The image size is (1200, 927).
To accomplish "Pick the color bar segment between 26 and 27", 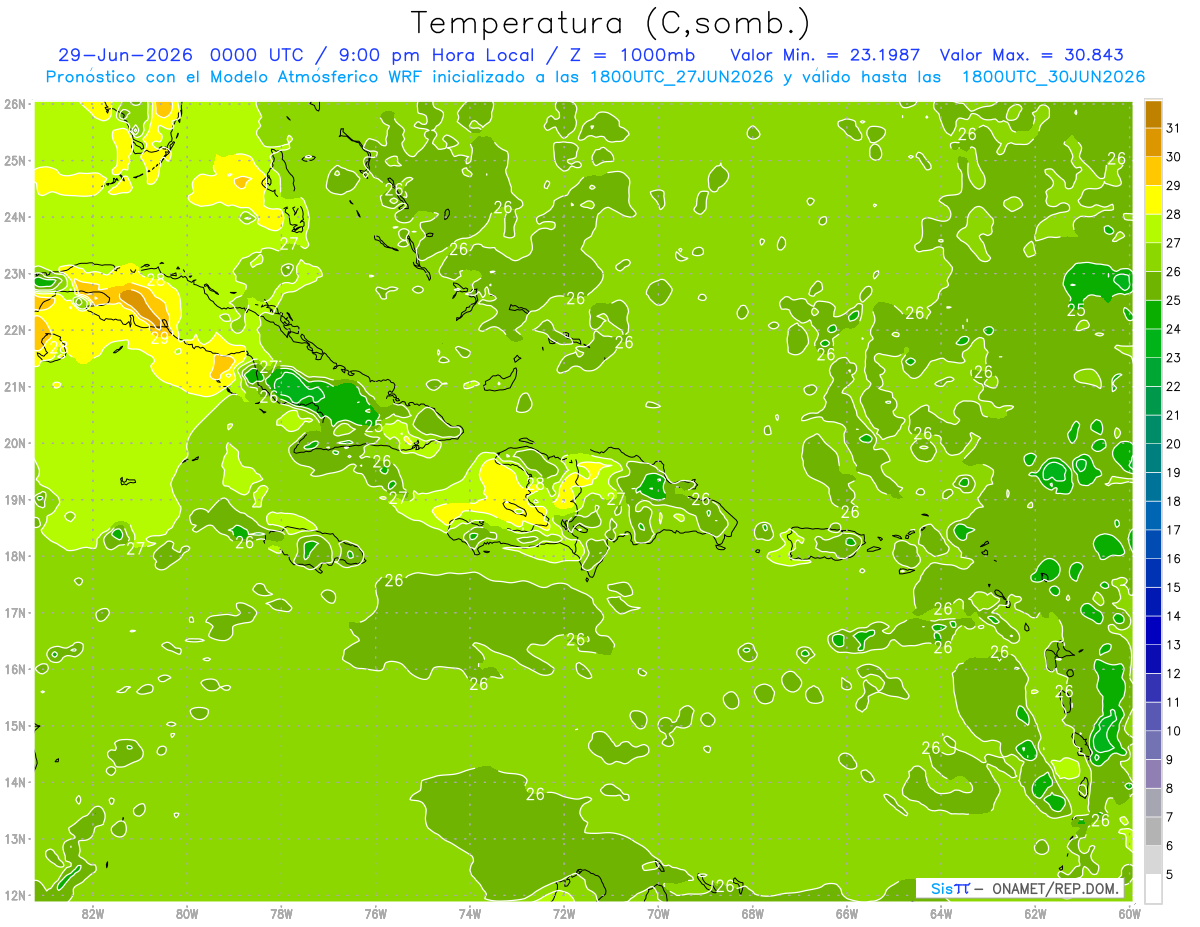I will pyautogui.click(x=1153, y=257).
